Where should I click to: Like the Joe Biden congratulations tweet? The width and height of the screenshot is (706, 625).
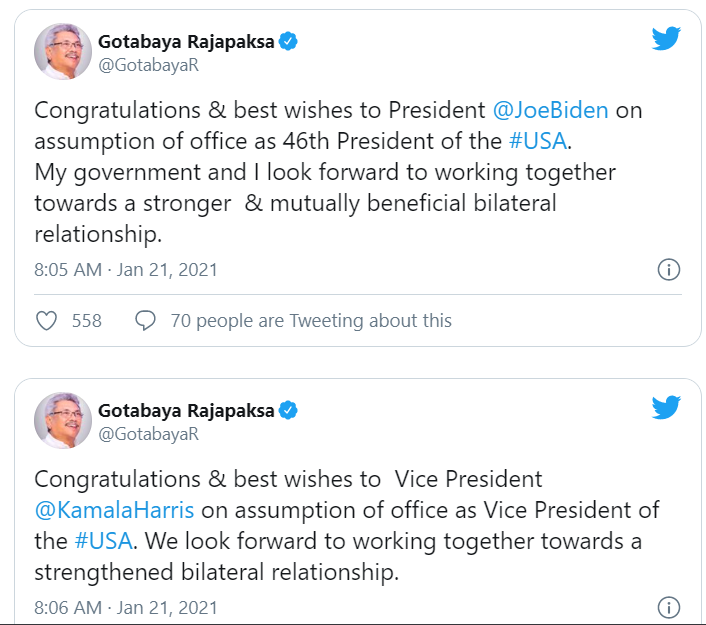point(46,321)
